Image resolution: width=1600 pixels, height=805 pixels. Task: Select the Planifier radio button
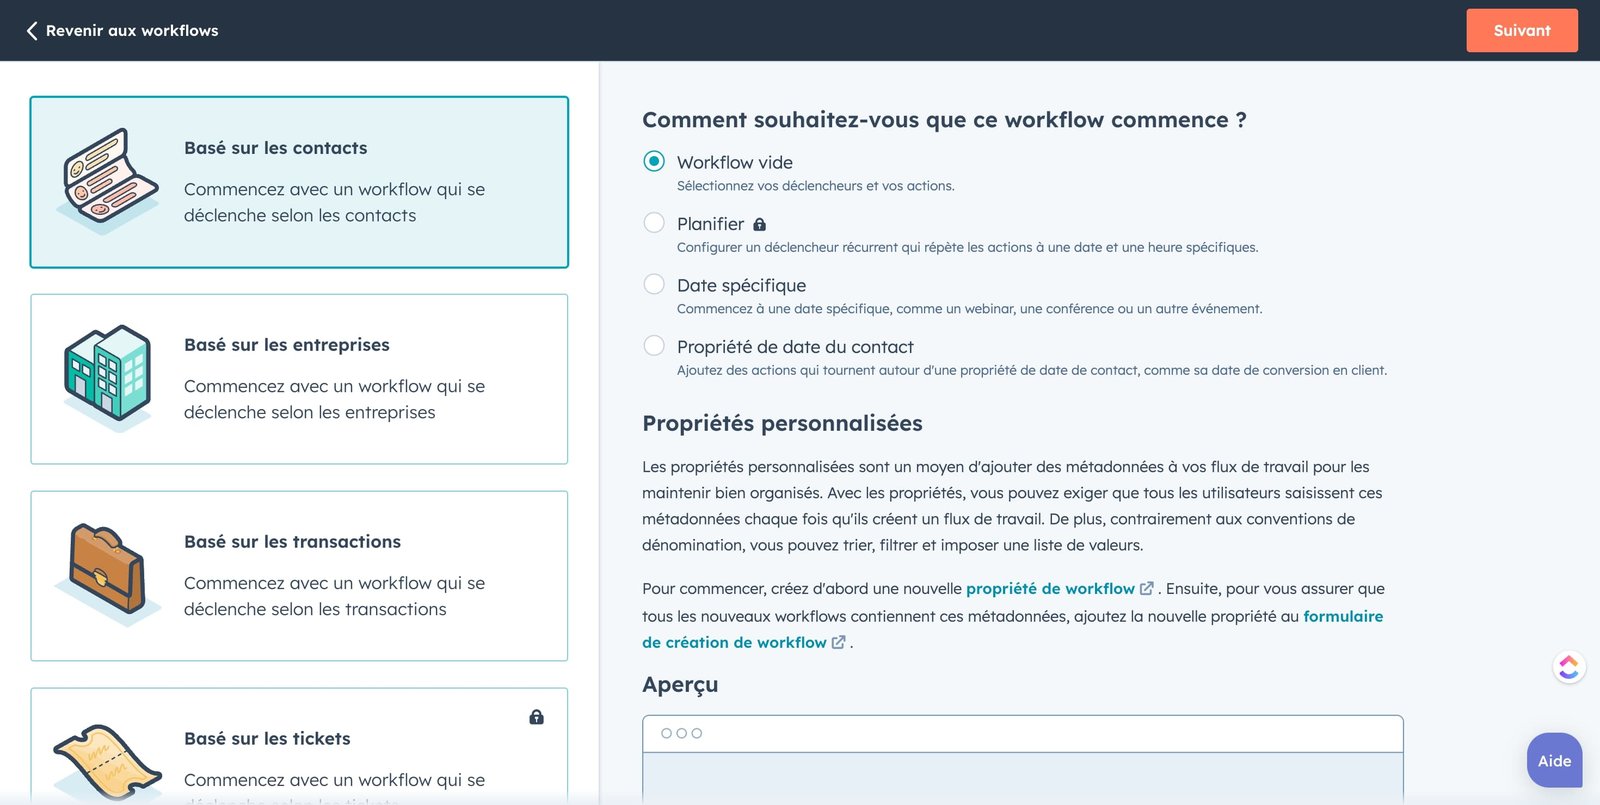click(654, 222)
